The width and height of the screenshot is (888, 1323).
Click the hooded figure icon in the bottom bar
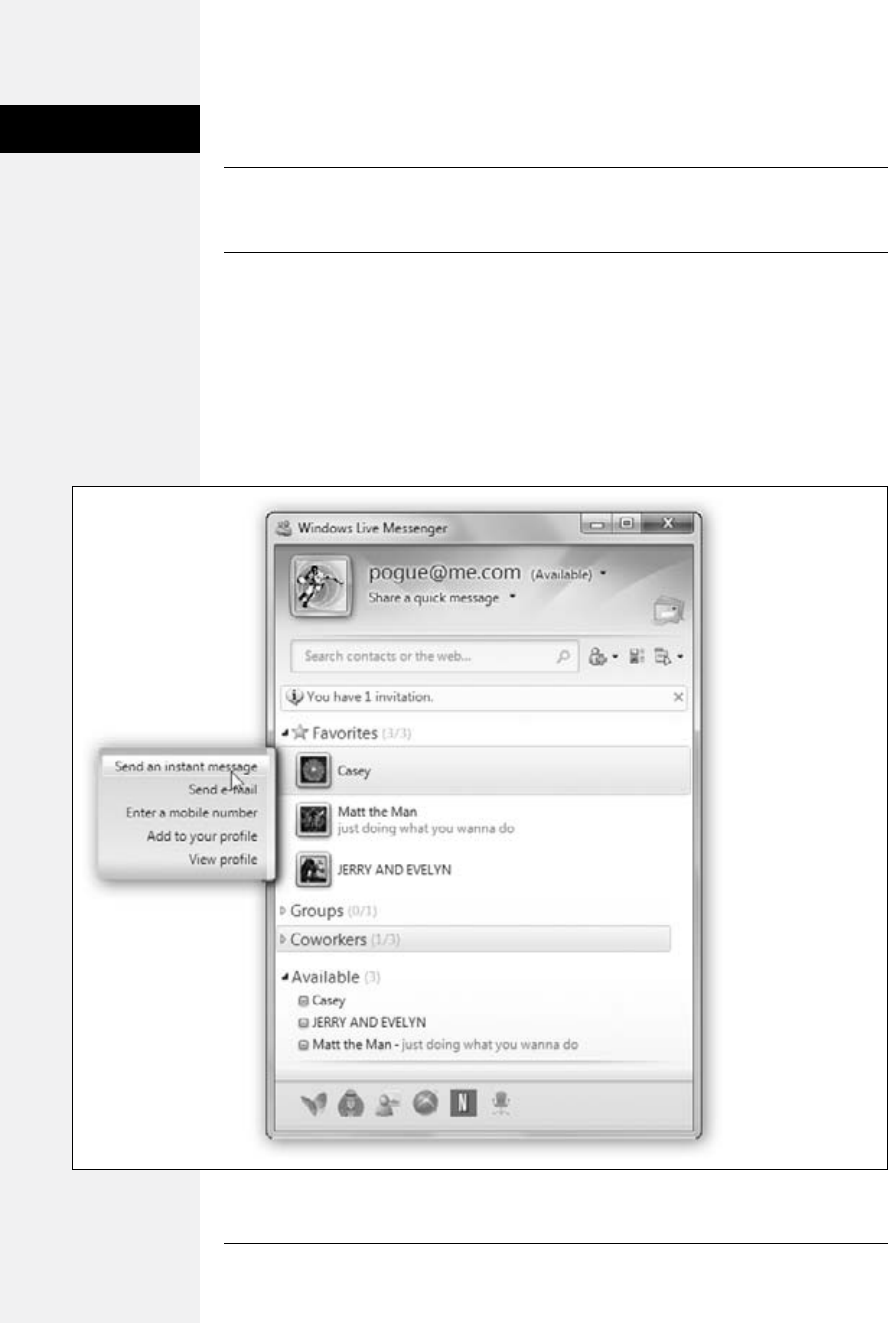coord(351,1104)
